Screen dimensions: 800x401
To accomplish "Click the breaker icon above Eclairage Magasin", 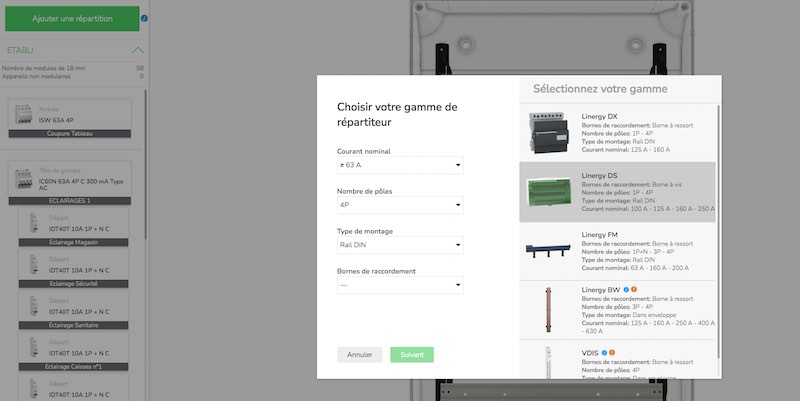I will (x=34, y=224).
